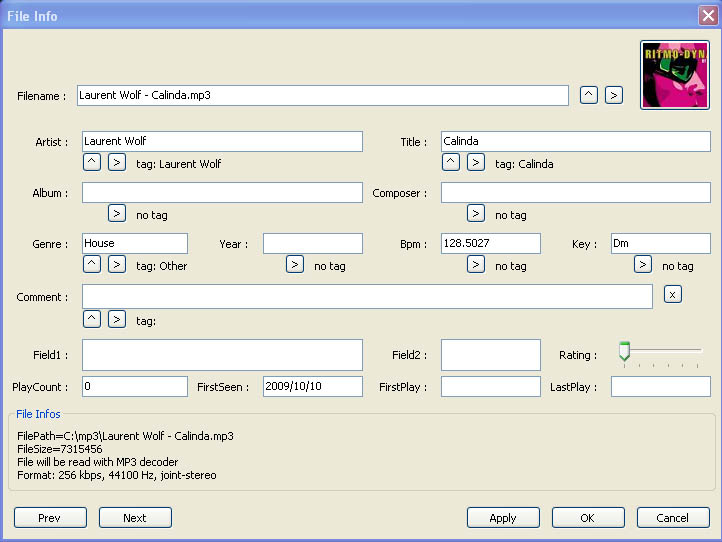
Task: Click the FilePath line in File Infos
Action: pyautogui.click(x=125, y=436)
